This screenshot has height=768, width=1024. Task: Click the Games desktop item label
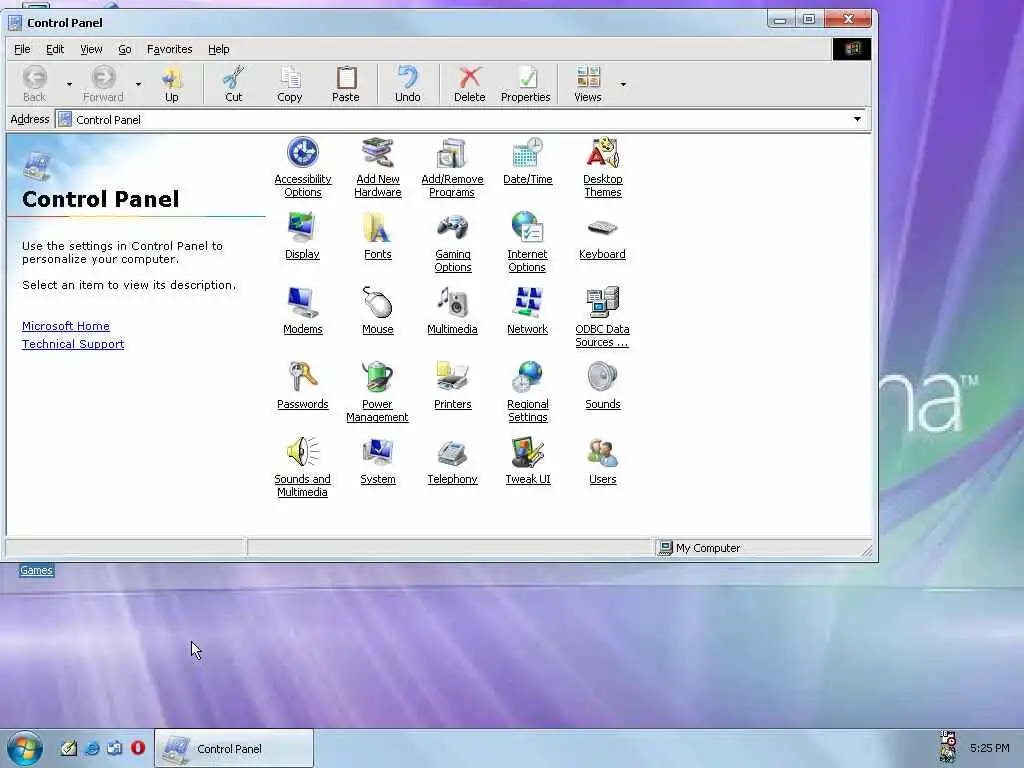coord(36,570)
